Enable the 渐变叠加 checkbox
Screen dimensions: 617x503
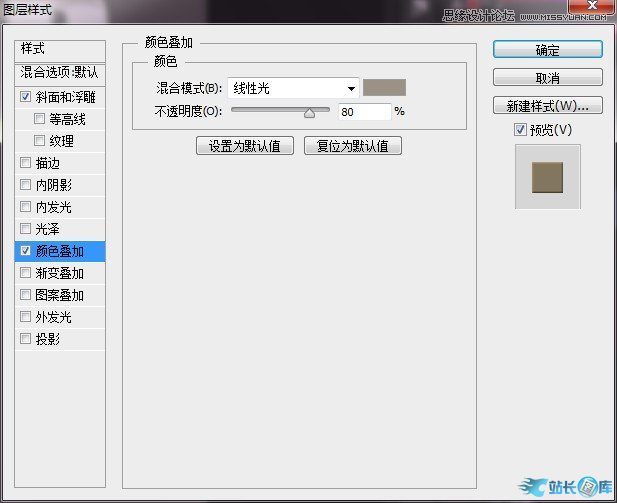pos(25,272)
